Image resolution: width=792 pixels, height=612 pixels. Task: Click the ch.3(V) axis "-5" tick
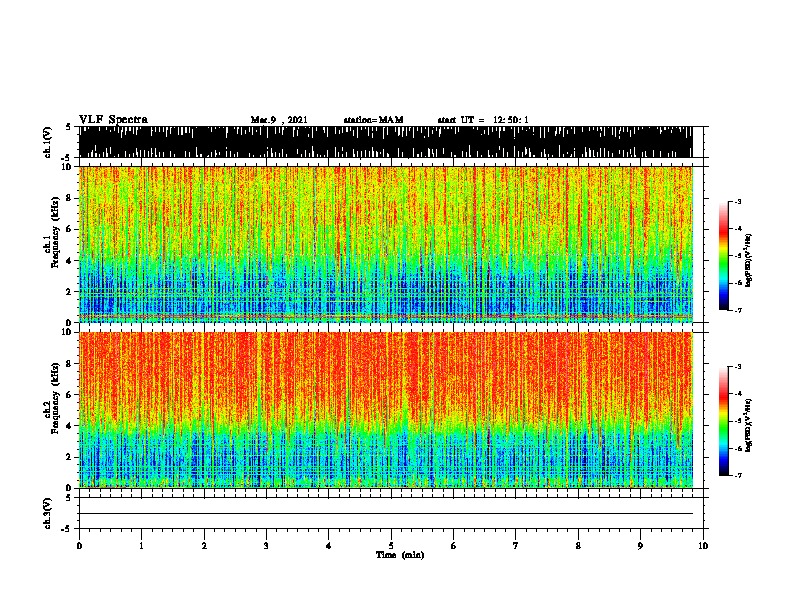(x=67, y=529)
